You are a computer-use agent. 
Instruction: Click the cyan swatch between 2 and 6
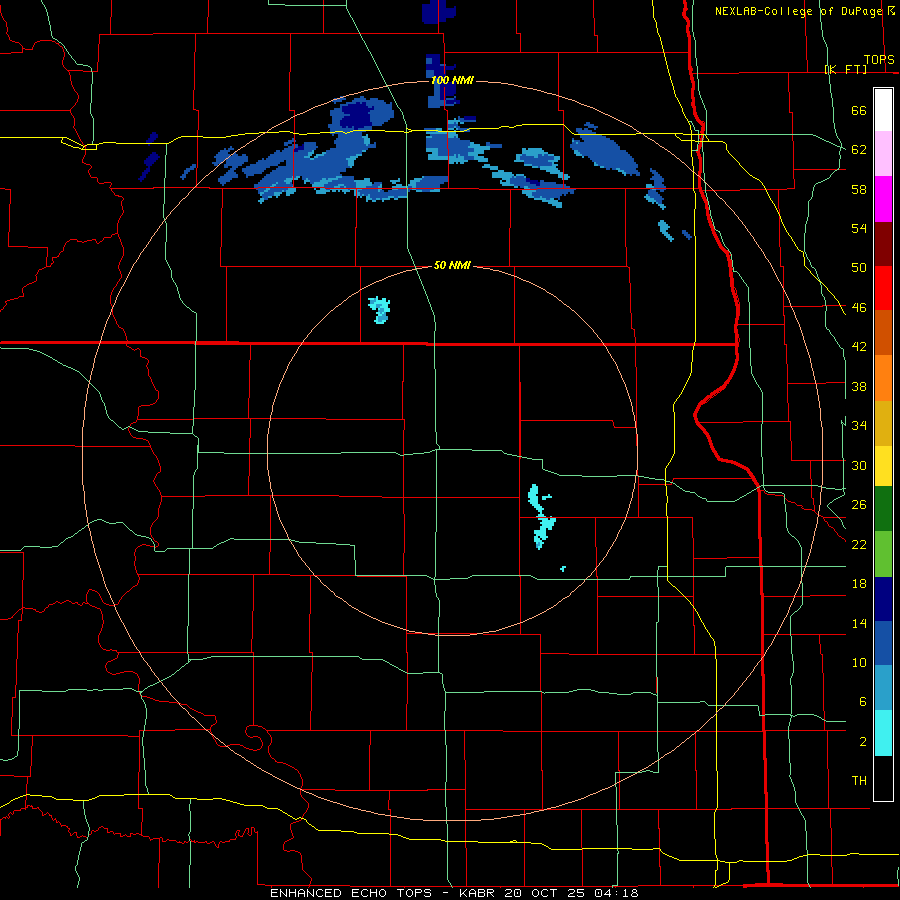883,733
